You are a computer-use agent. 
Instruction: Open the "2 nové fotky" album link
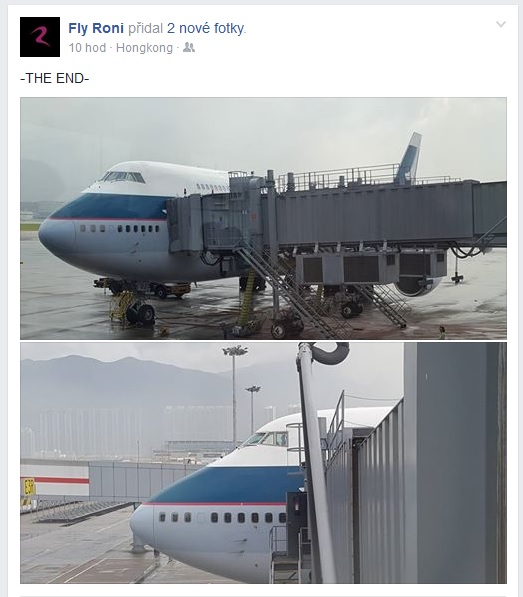point(206,28)
